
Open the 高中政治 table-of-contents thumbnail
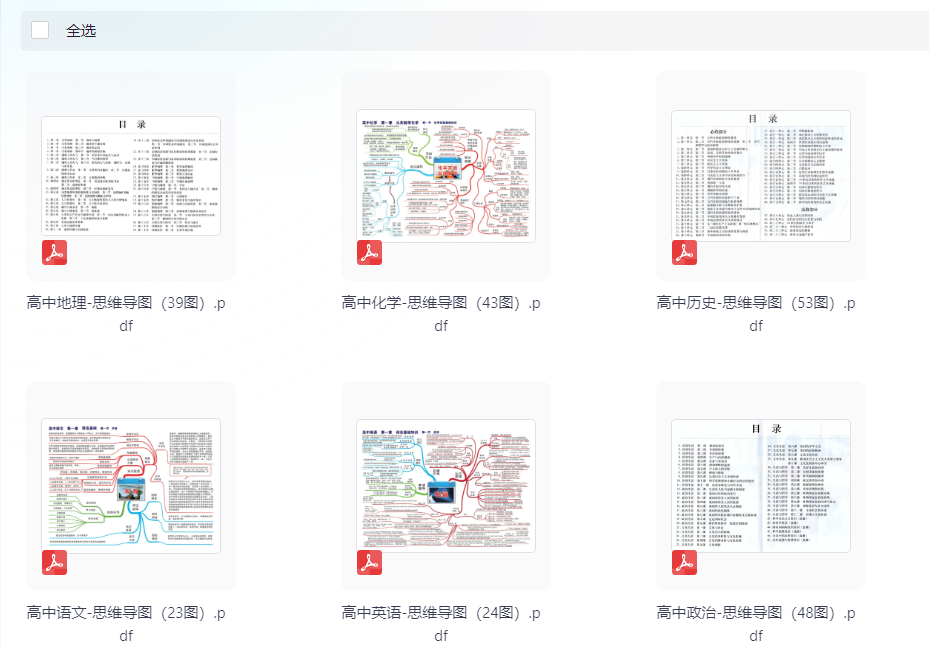pos(761,486)
